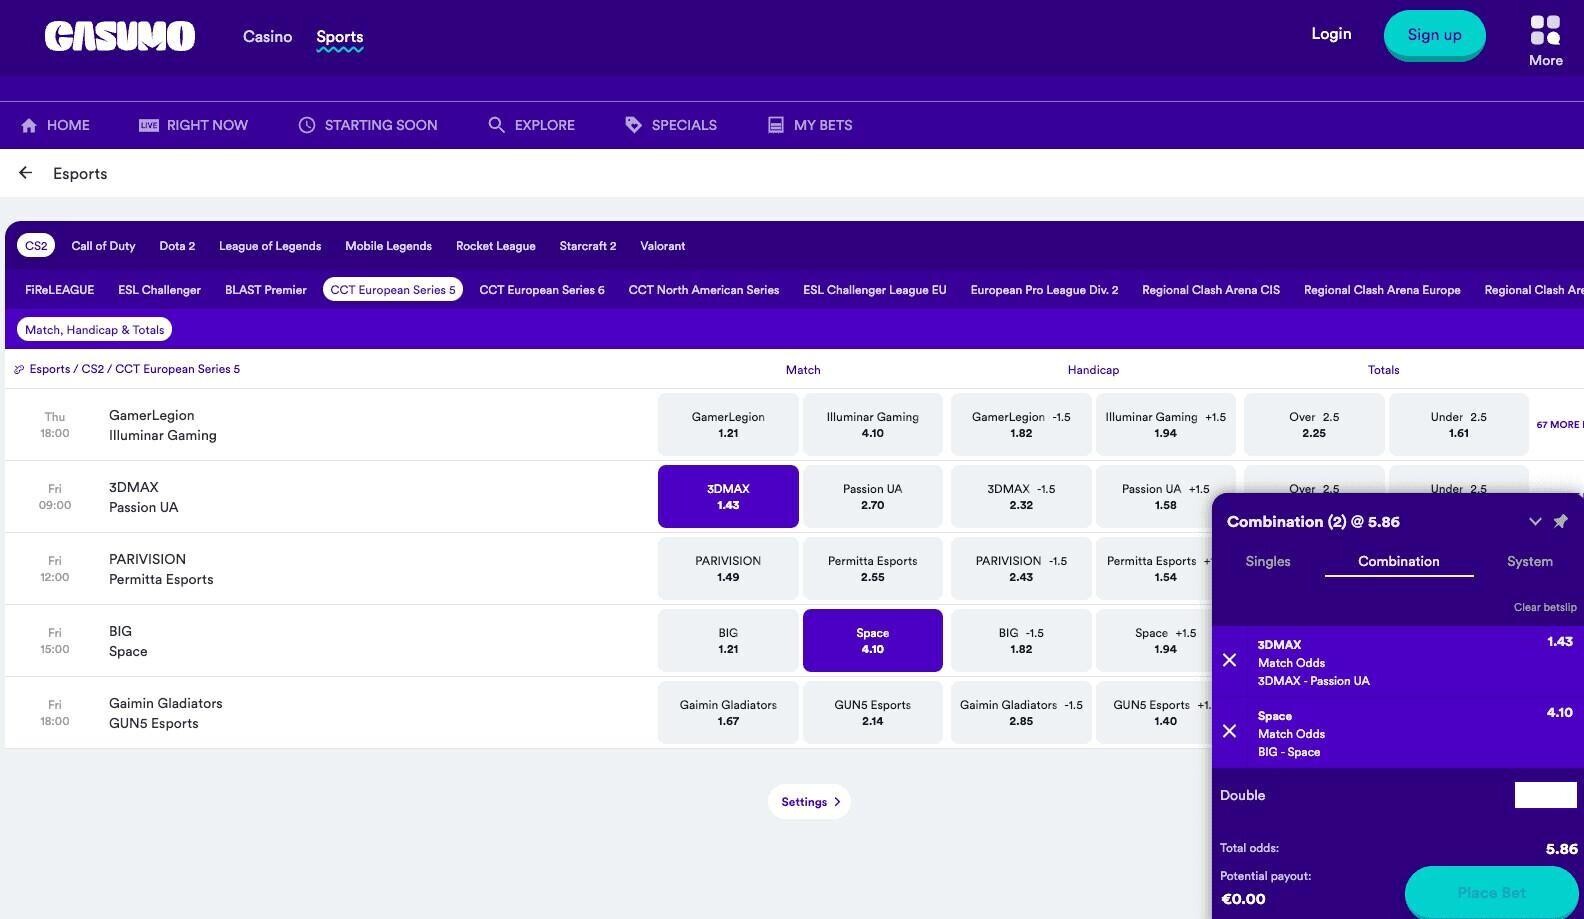Select Mobile Legends filter
The height and width of the screenshot is (919, 1584).
coord(388,246)
